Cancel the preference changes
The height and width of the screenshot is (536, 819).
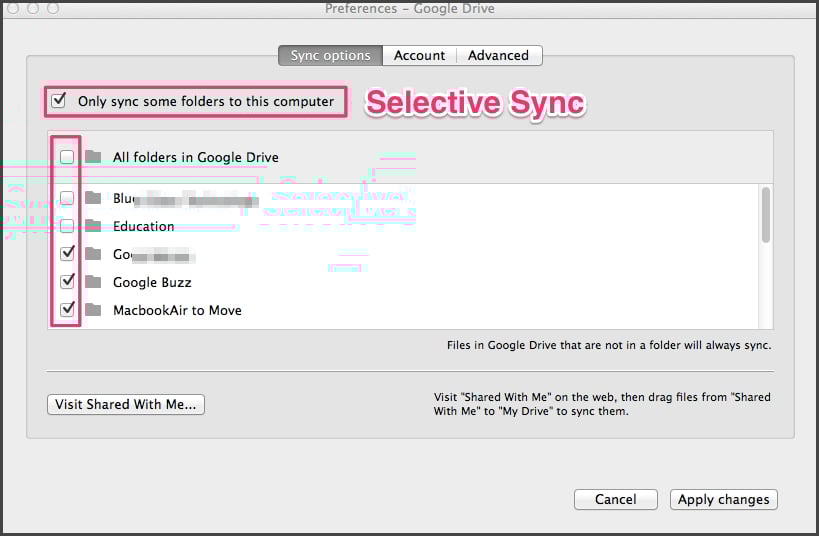click(616, 499)
